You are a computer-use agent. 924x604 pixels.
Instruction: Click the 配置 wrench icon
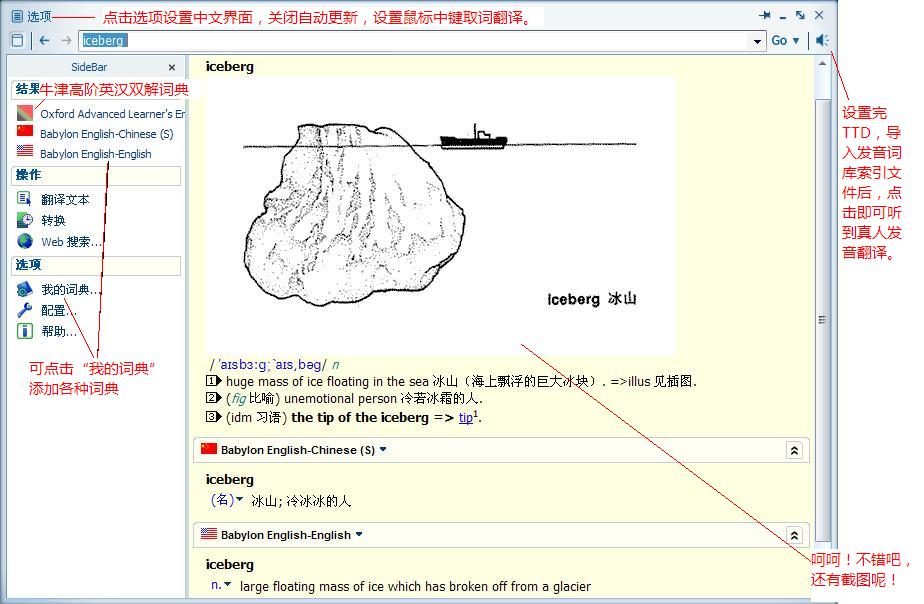coord(25,309)
